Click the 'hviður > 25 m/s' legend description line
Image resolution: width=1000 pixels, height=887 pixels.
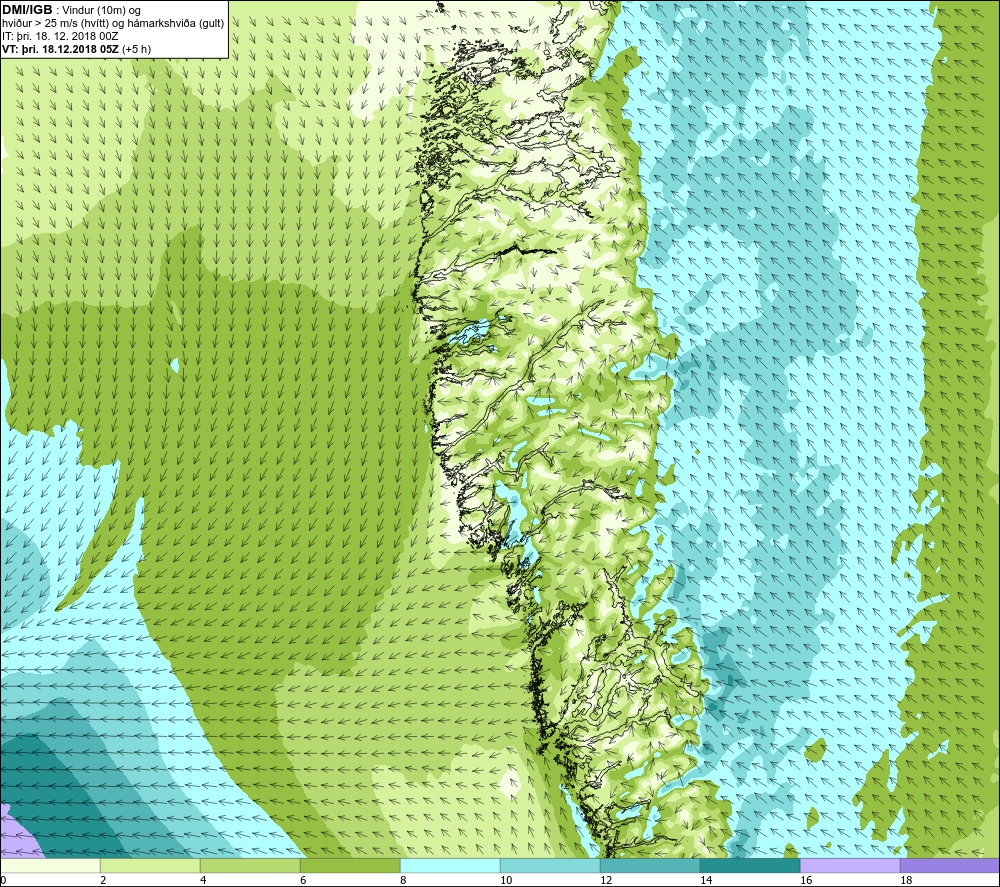click(x=114, y=24)
